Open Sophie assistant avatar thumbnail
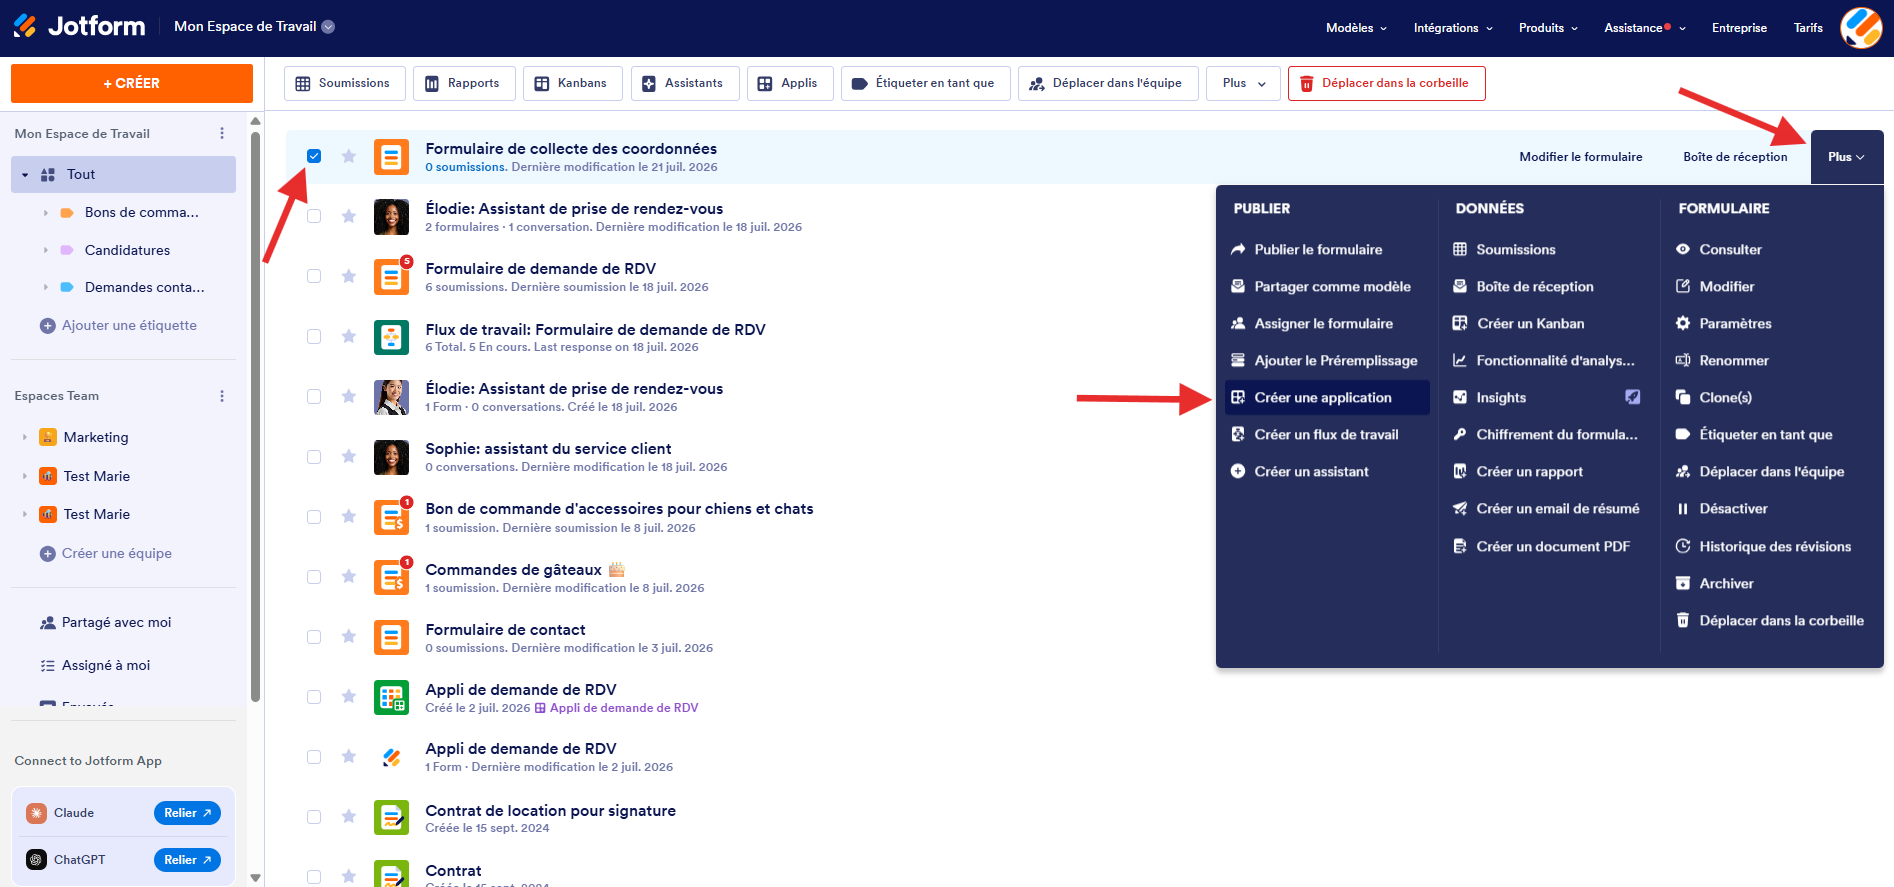 tap(391, 457)
